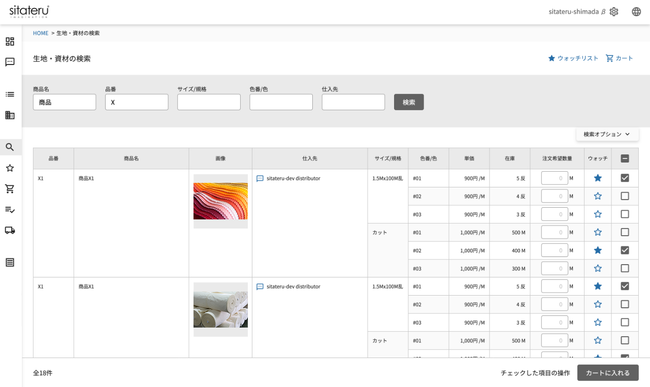
Task: Check the white rolls 500 M row checkbox
Action: 625,340
